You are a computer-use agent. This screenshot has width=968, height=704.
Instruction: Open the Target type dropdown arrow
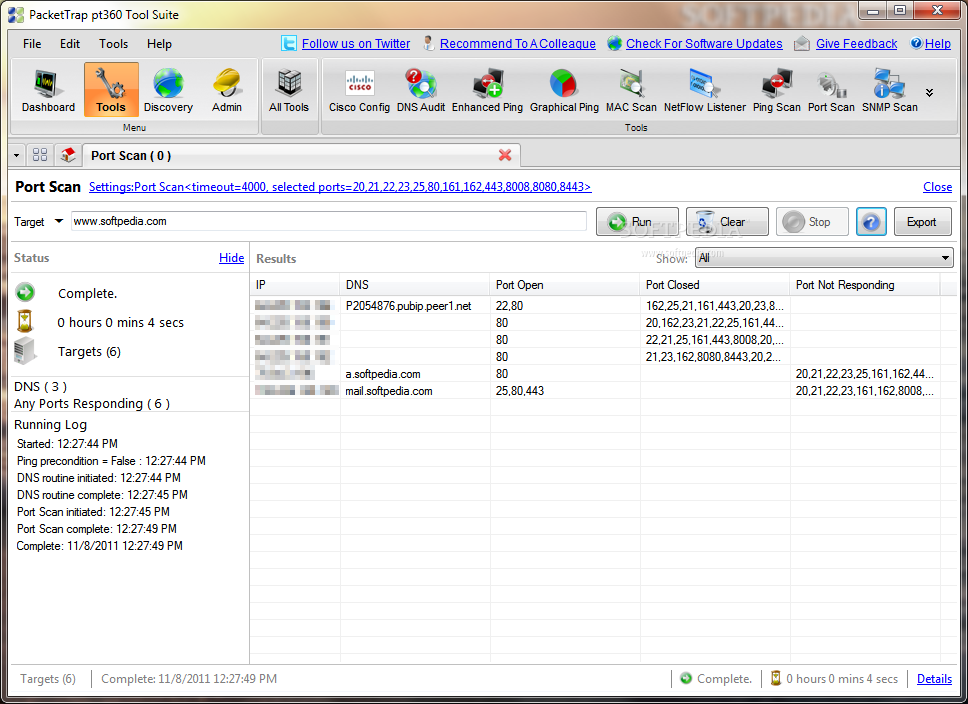click(x=59, y=220)
